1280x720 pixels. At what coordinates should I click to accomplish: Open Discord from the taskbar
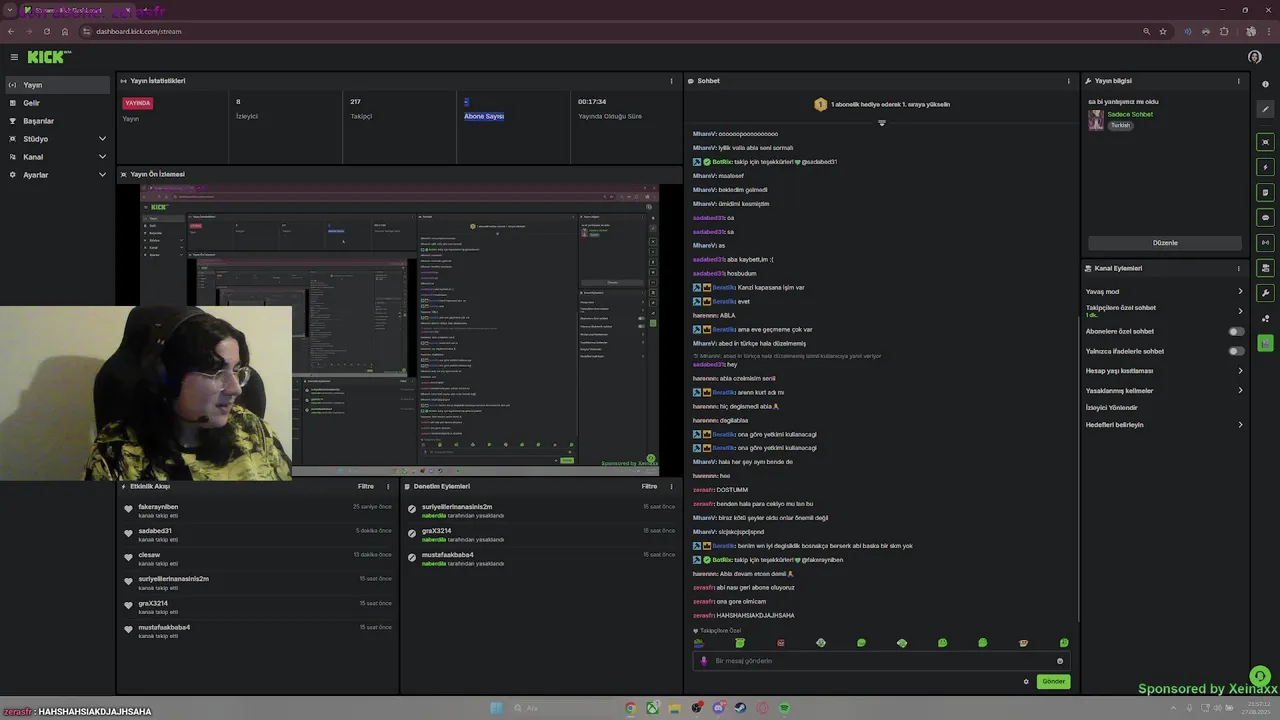[x=718, y=708]
